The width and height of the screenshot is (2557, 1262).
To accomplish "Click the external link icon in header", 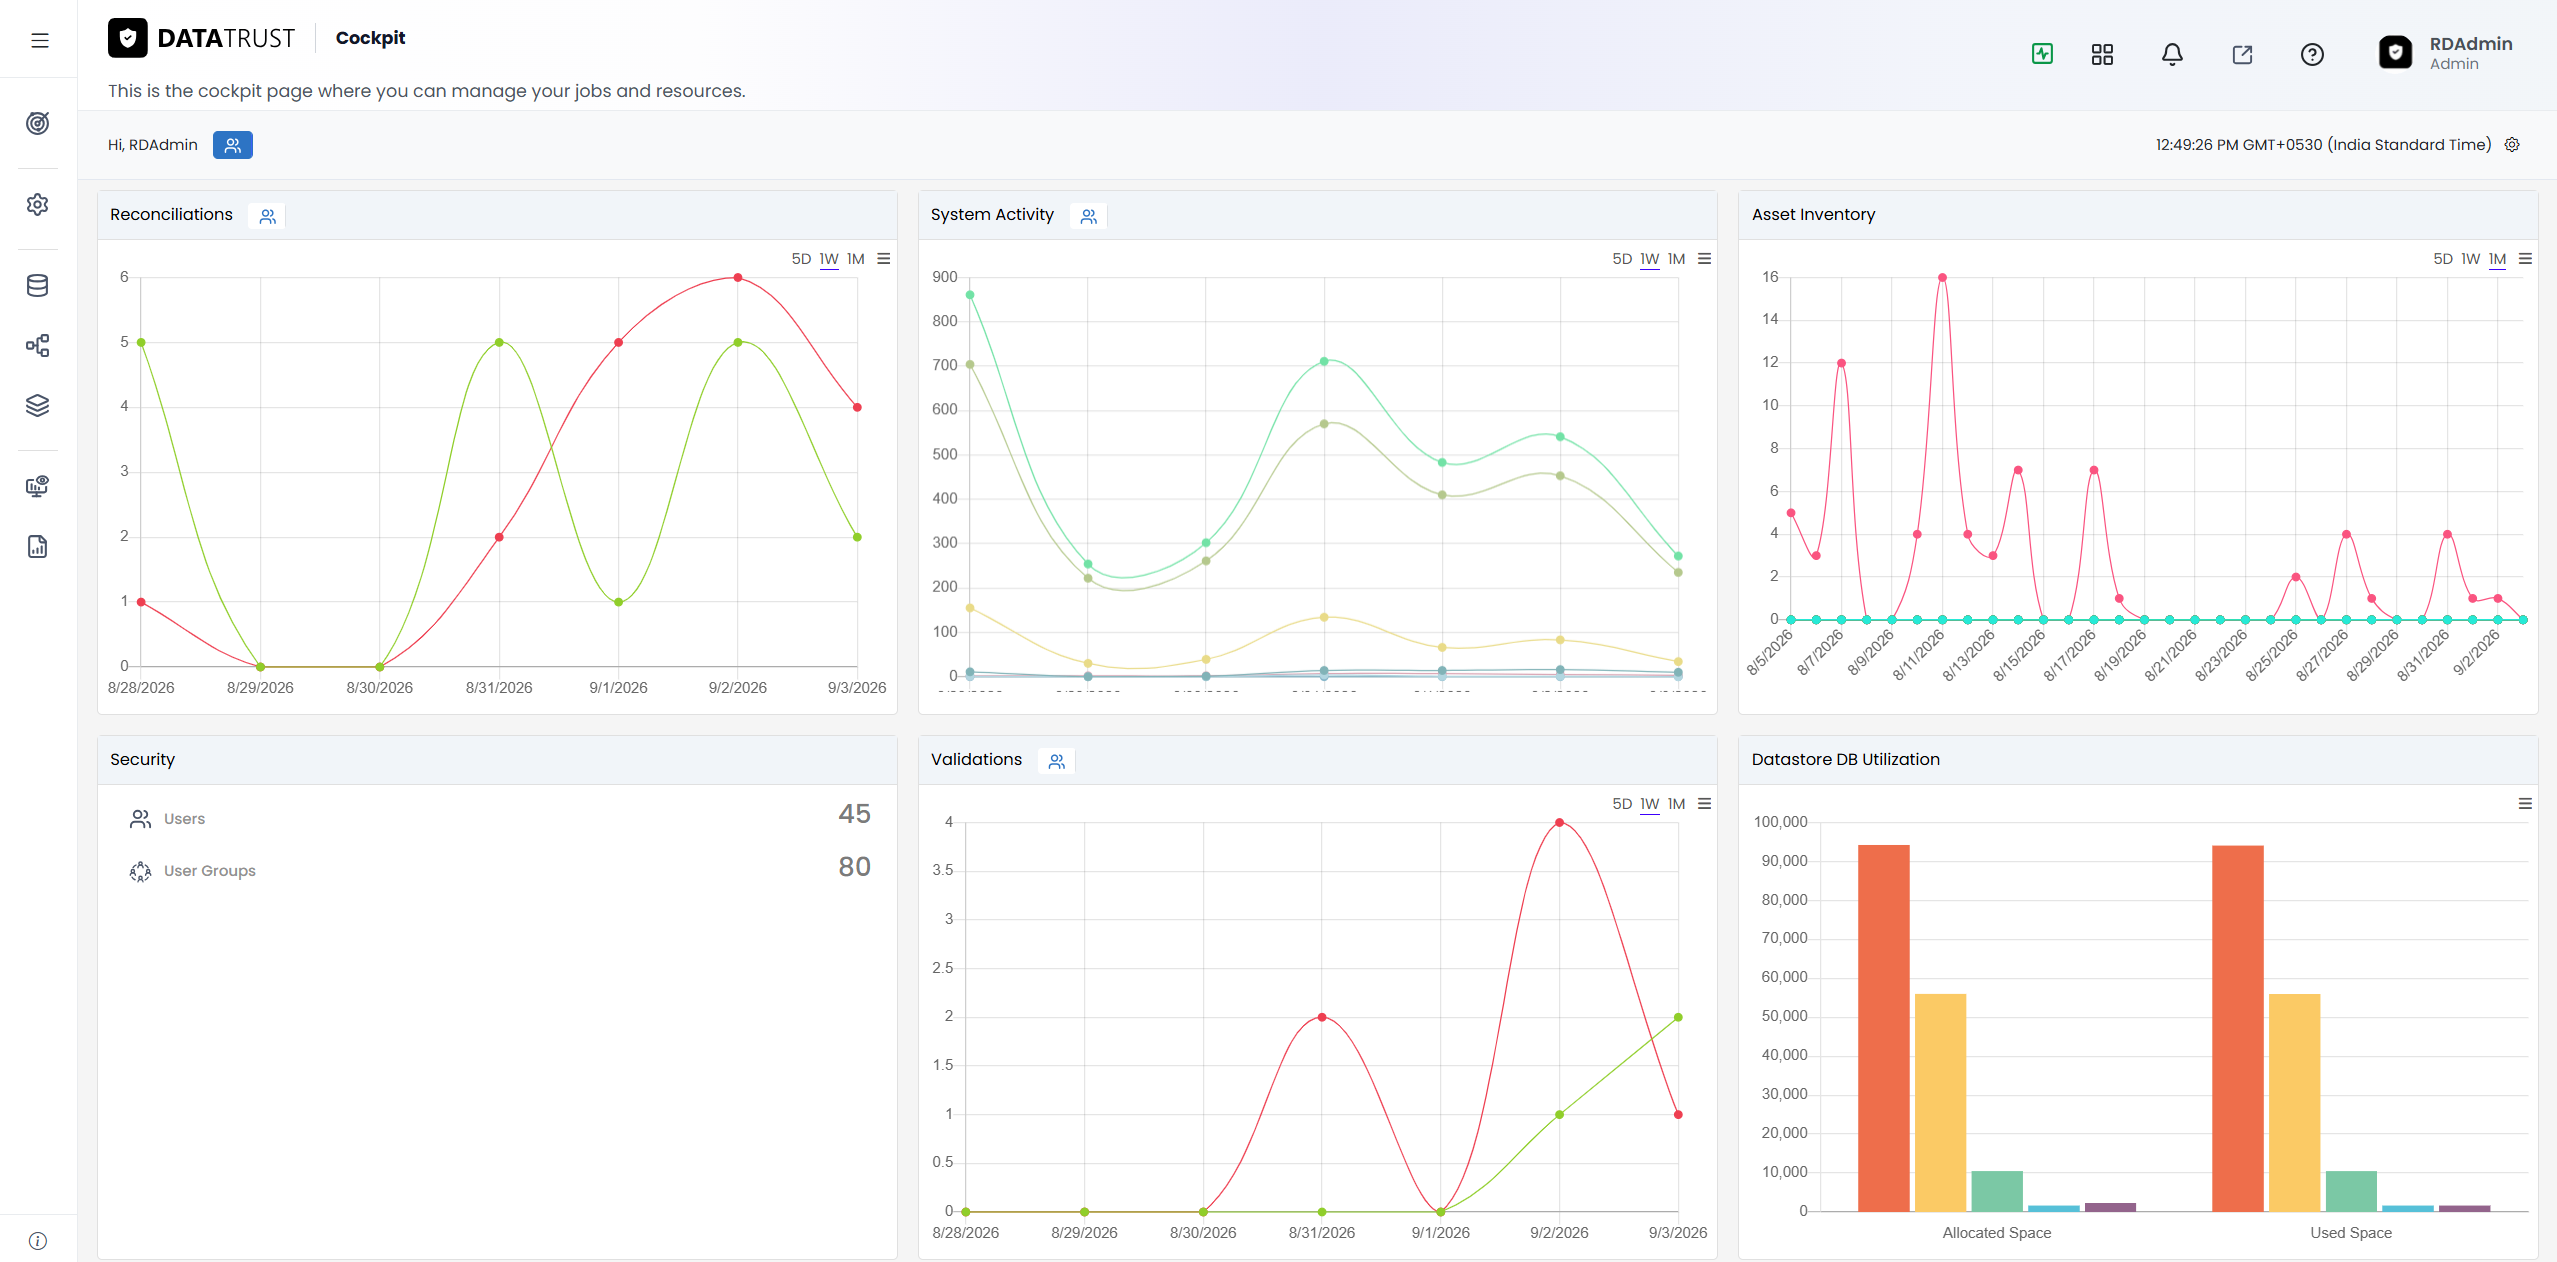I will tap(2242, 54).
